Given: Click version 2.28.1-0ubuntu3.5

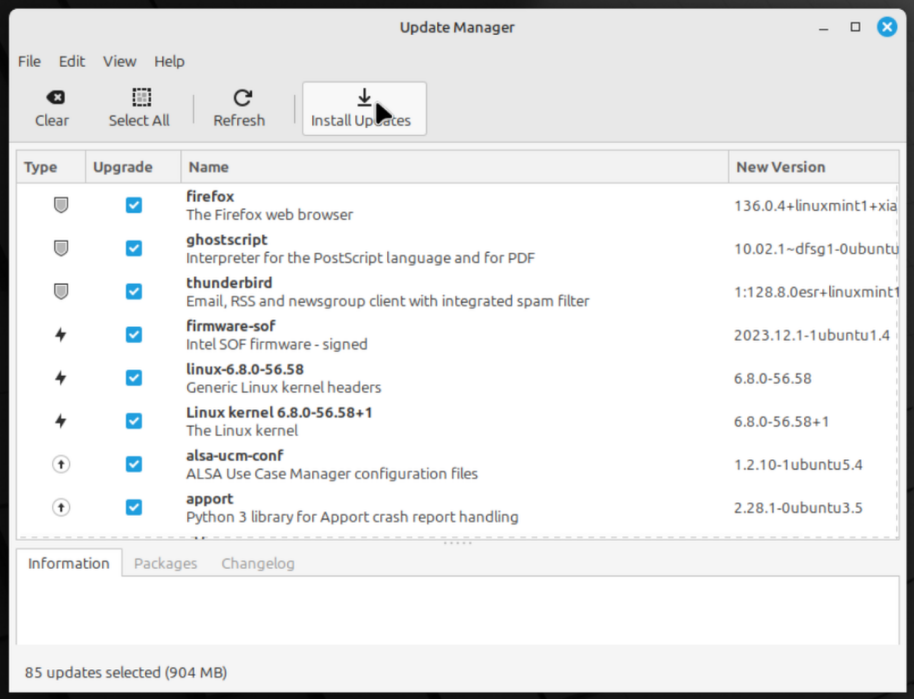Looking at the screenshot, I should pos(798,508).
